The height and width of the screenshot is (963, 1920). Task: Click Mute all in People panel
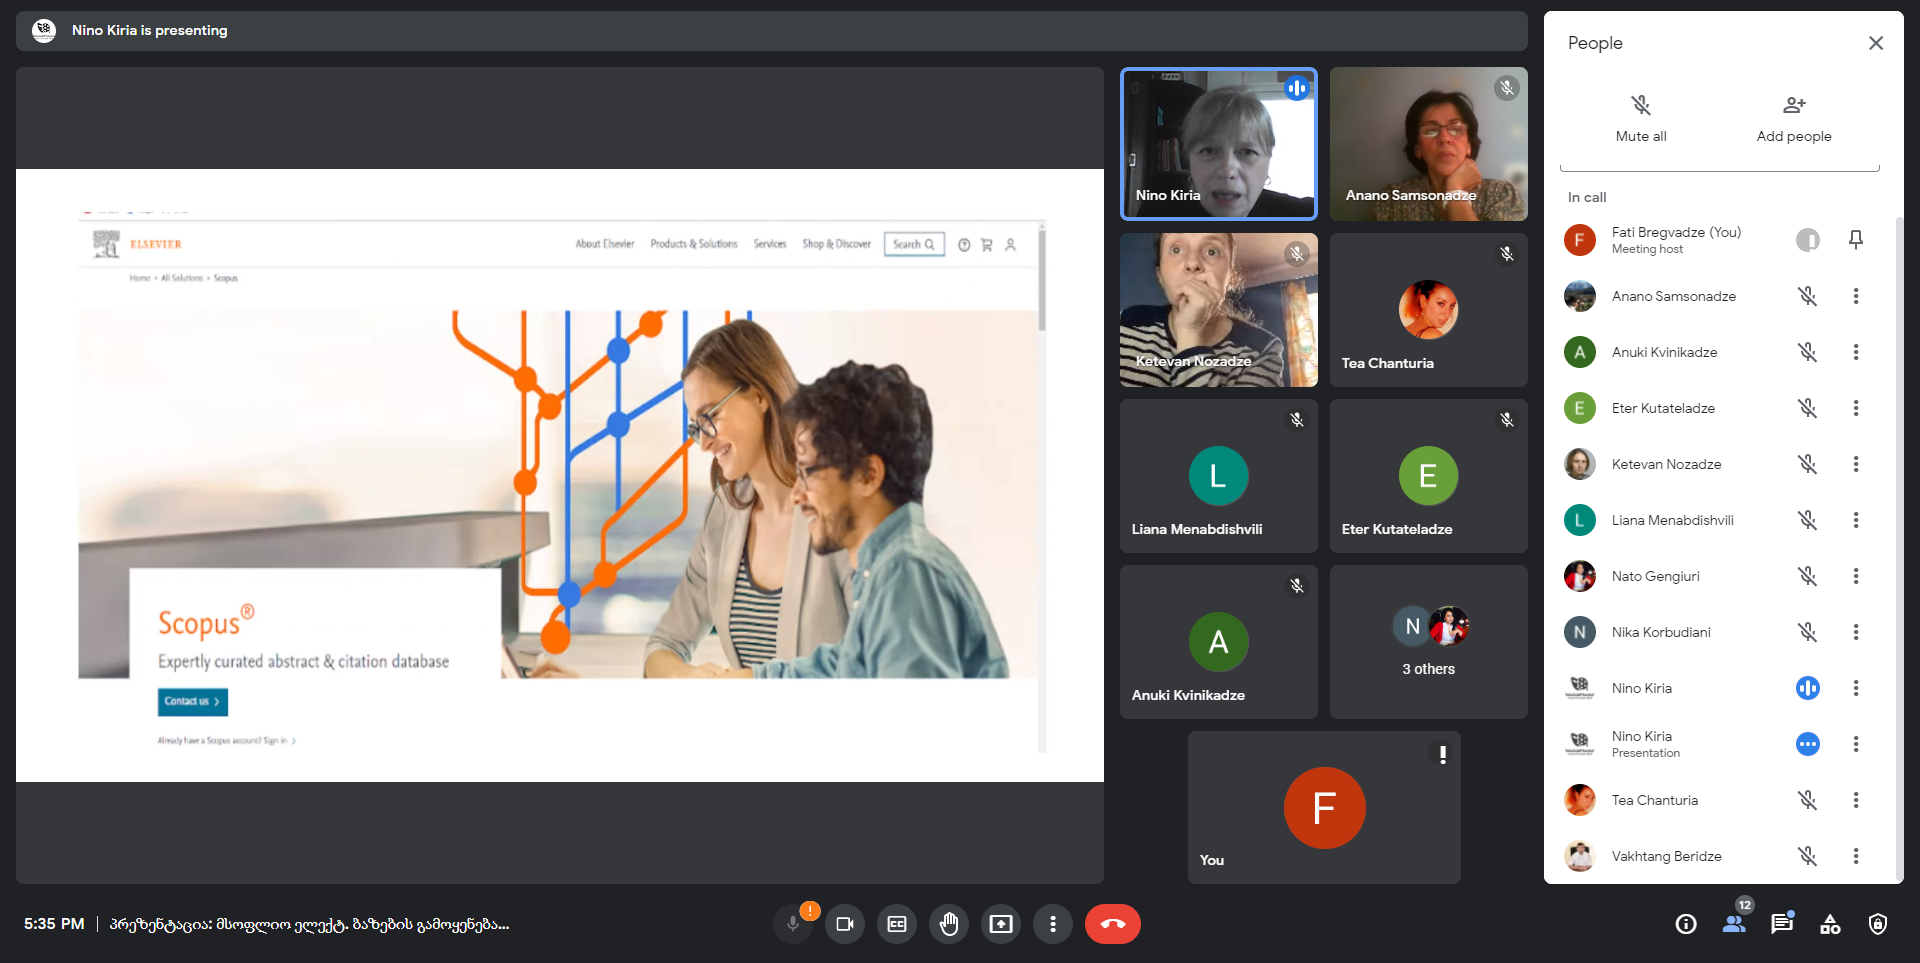pyautogui.click(x=1641, y=118)
